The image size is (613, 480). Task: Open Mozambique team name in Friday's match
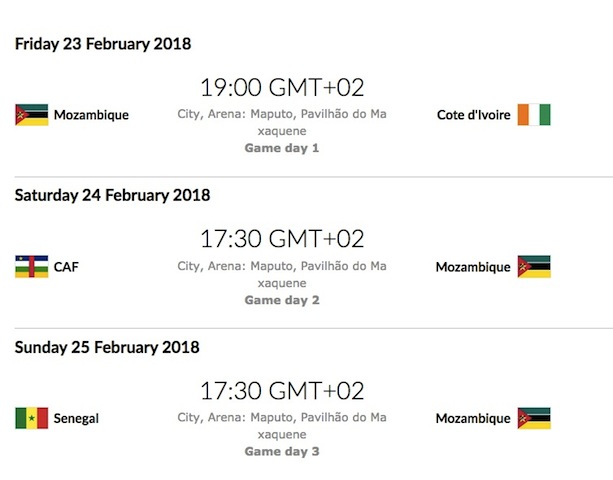coord(91,115)
